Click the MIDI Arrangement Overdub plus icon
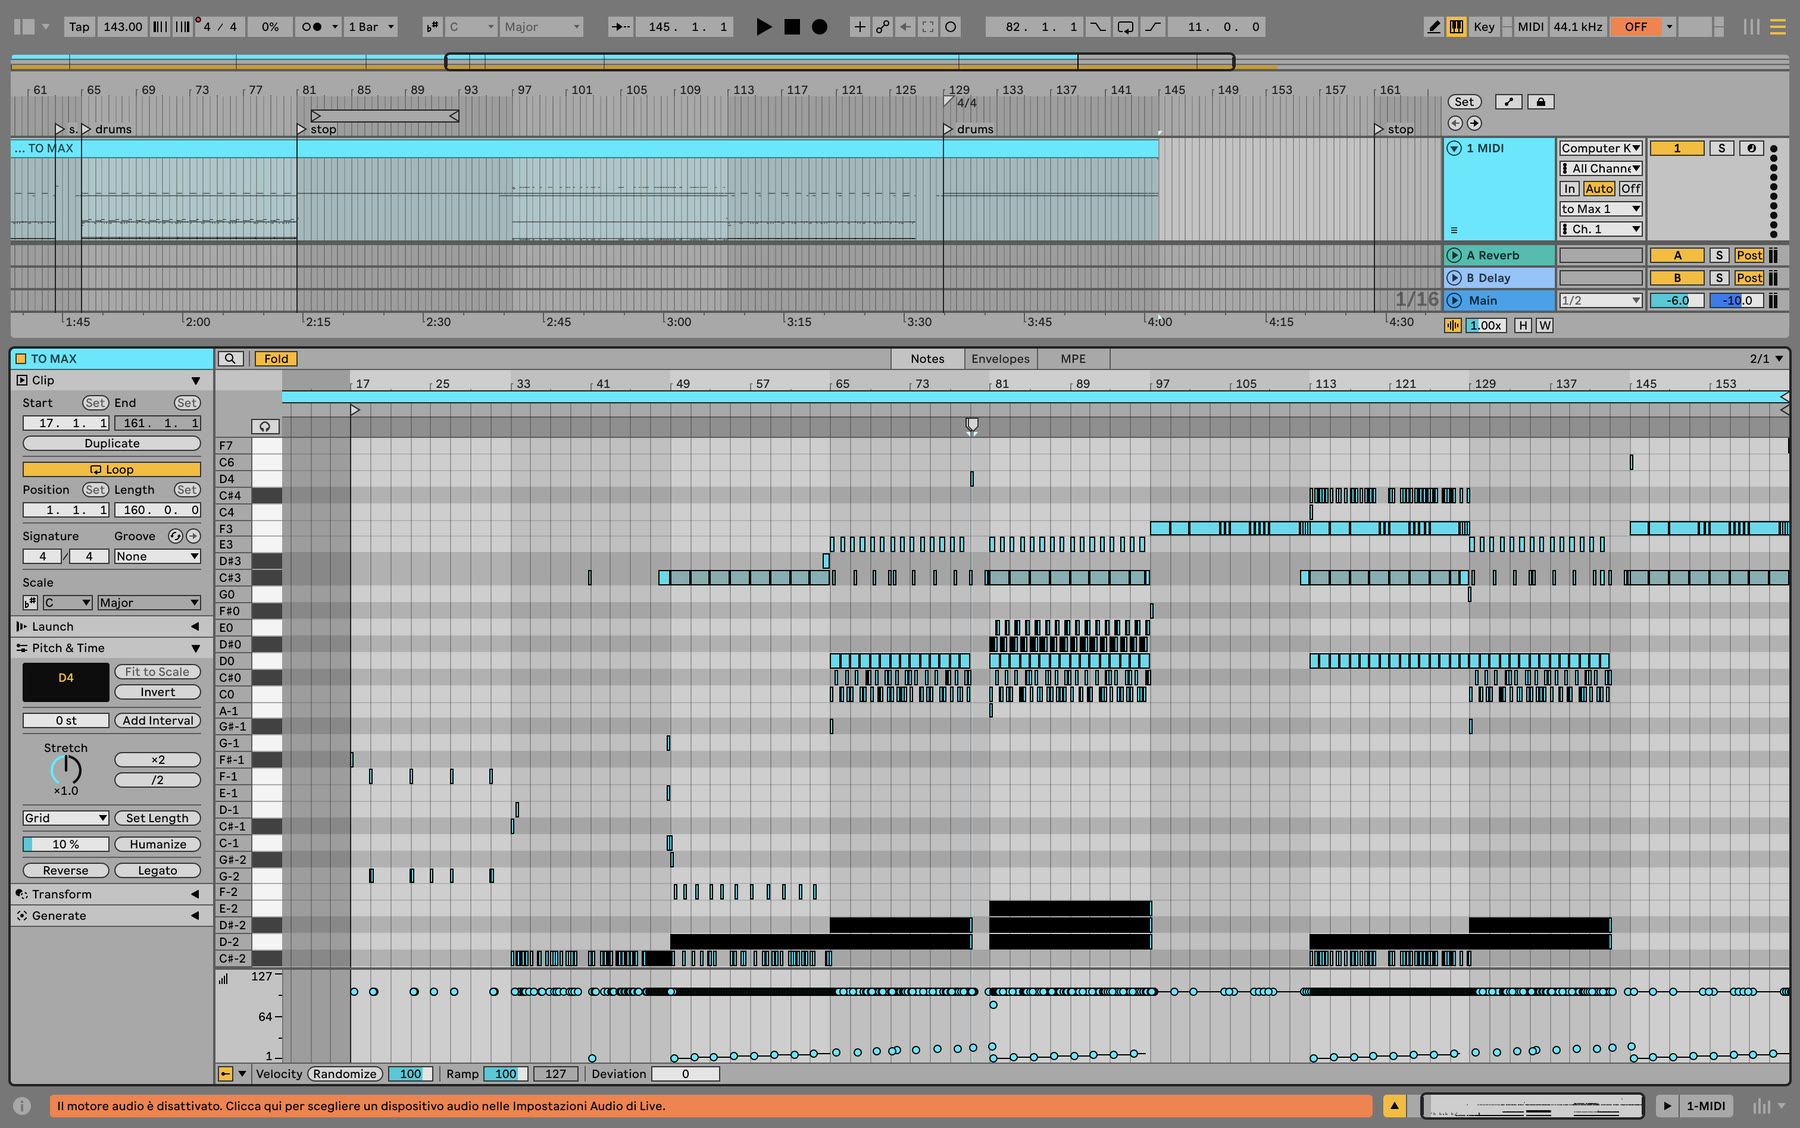Viewport: 1800px width, 1128px height. point(859,27)
